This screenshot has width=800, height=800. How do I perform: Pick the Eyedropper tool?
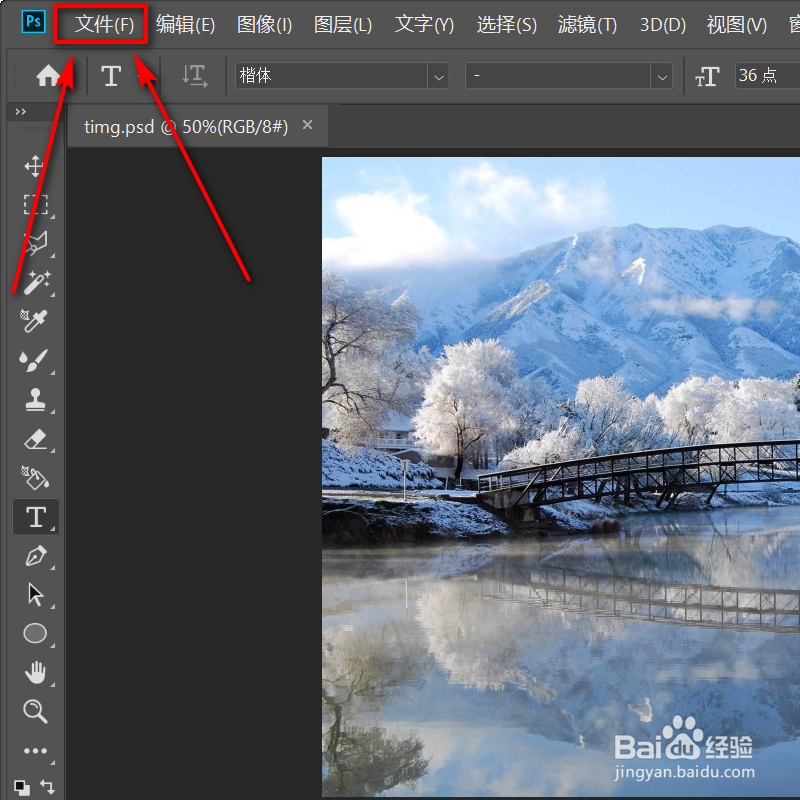pos(35,320)
